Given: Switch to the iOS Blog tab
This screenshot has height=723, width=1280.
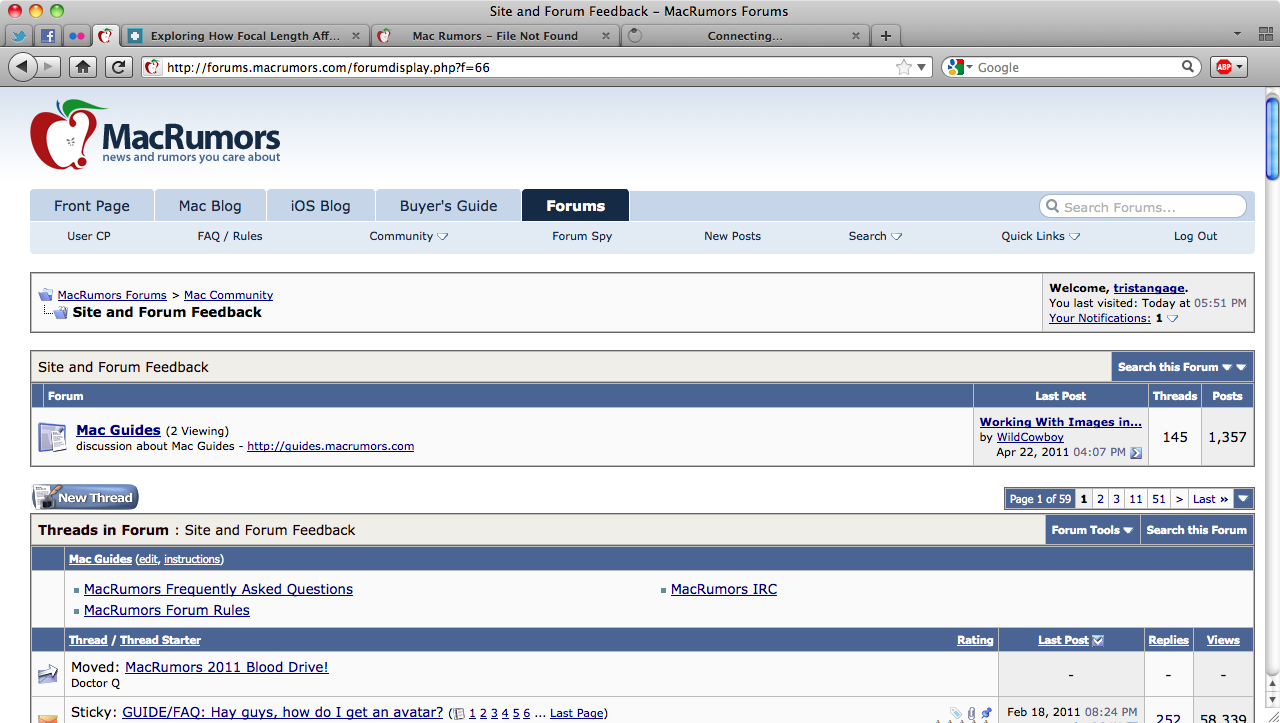Looking at the screenshot, I should pyautogui.click(x=320, y=205).
